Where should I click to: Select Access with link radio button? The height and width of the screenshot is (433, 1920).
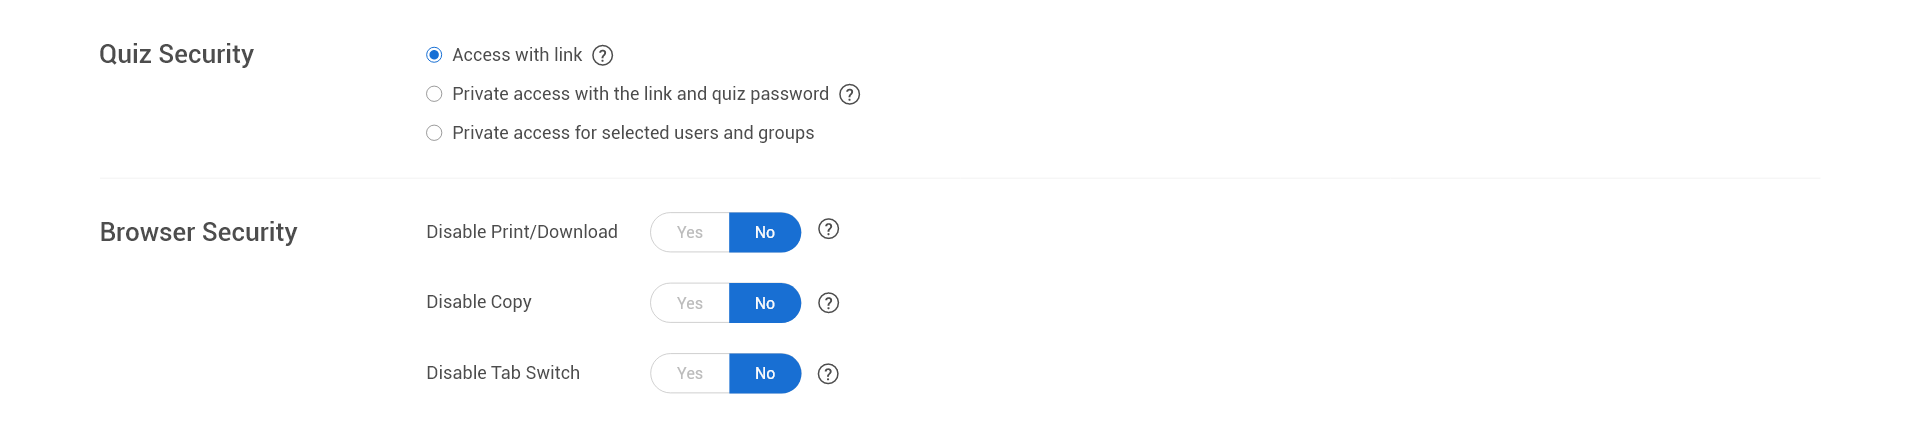click(x=434, y=55)
